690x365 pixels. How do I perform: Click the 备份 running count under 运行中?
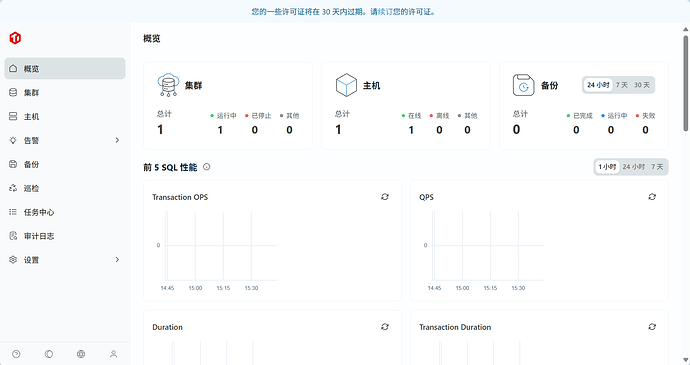tap(611, 130)
